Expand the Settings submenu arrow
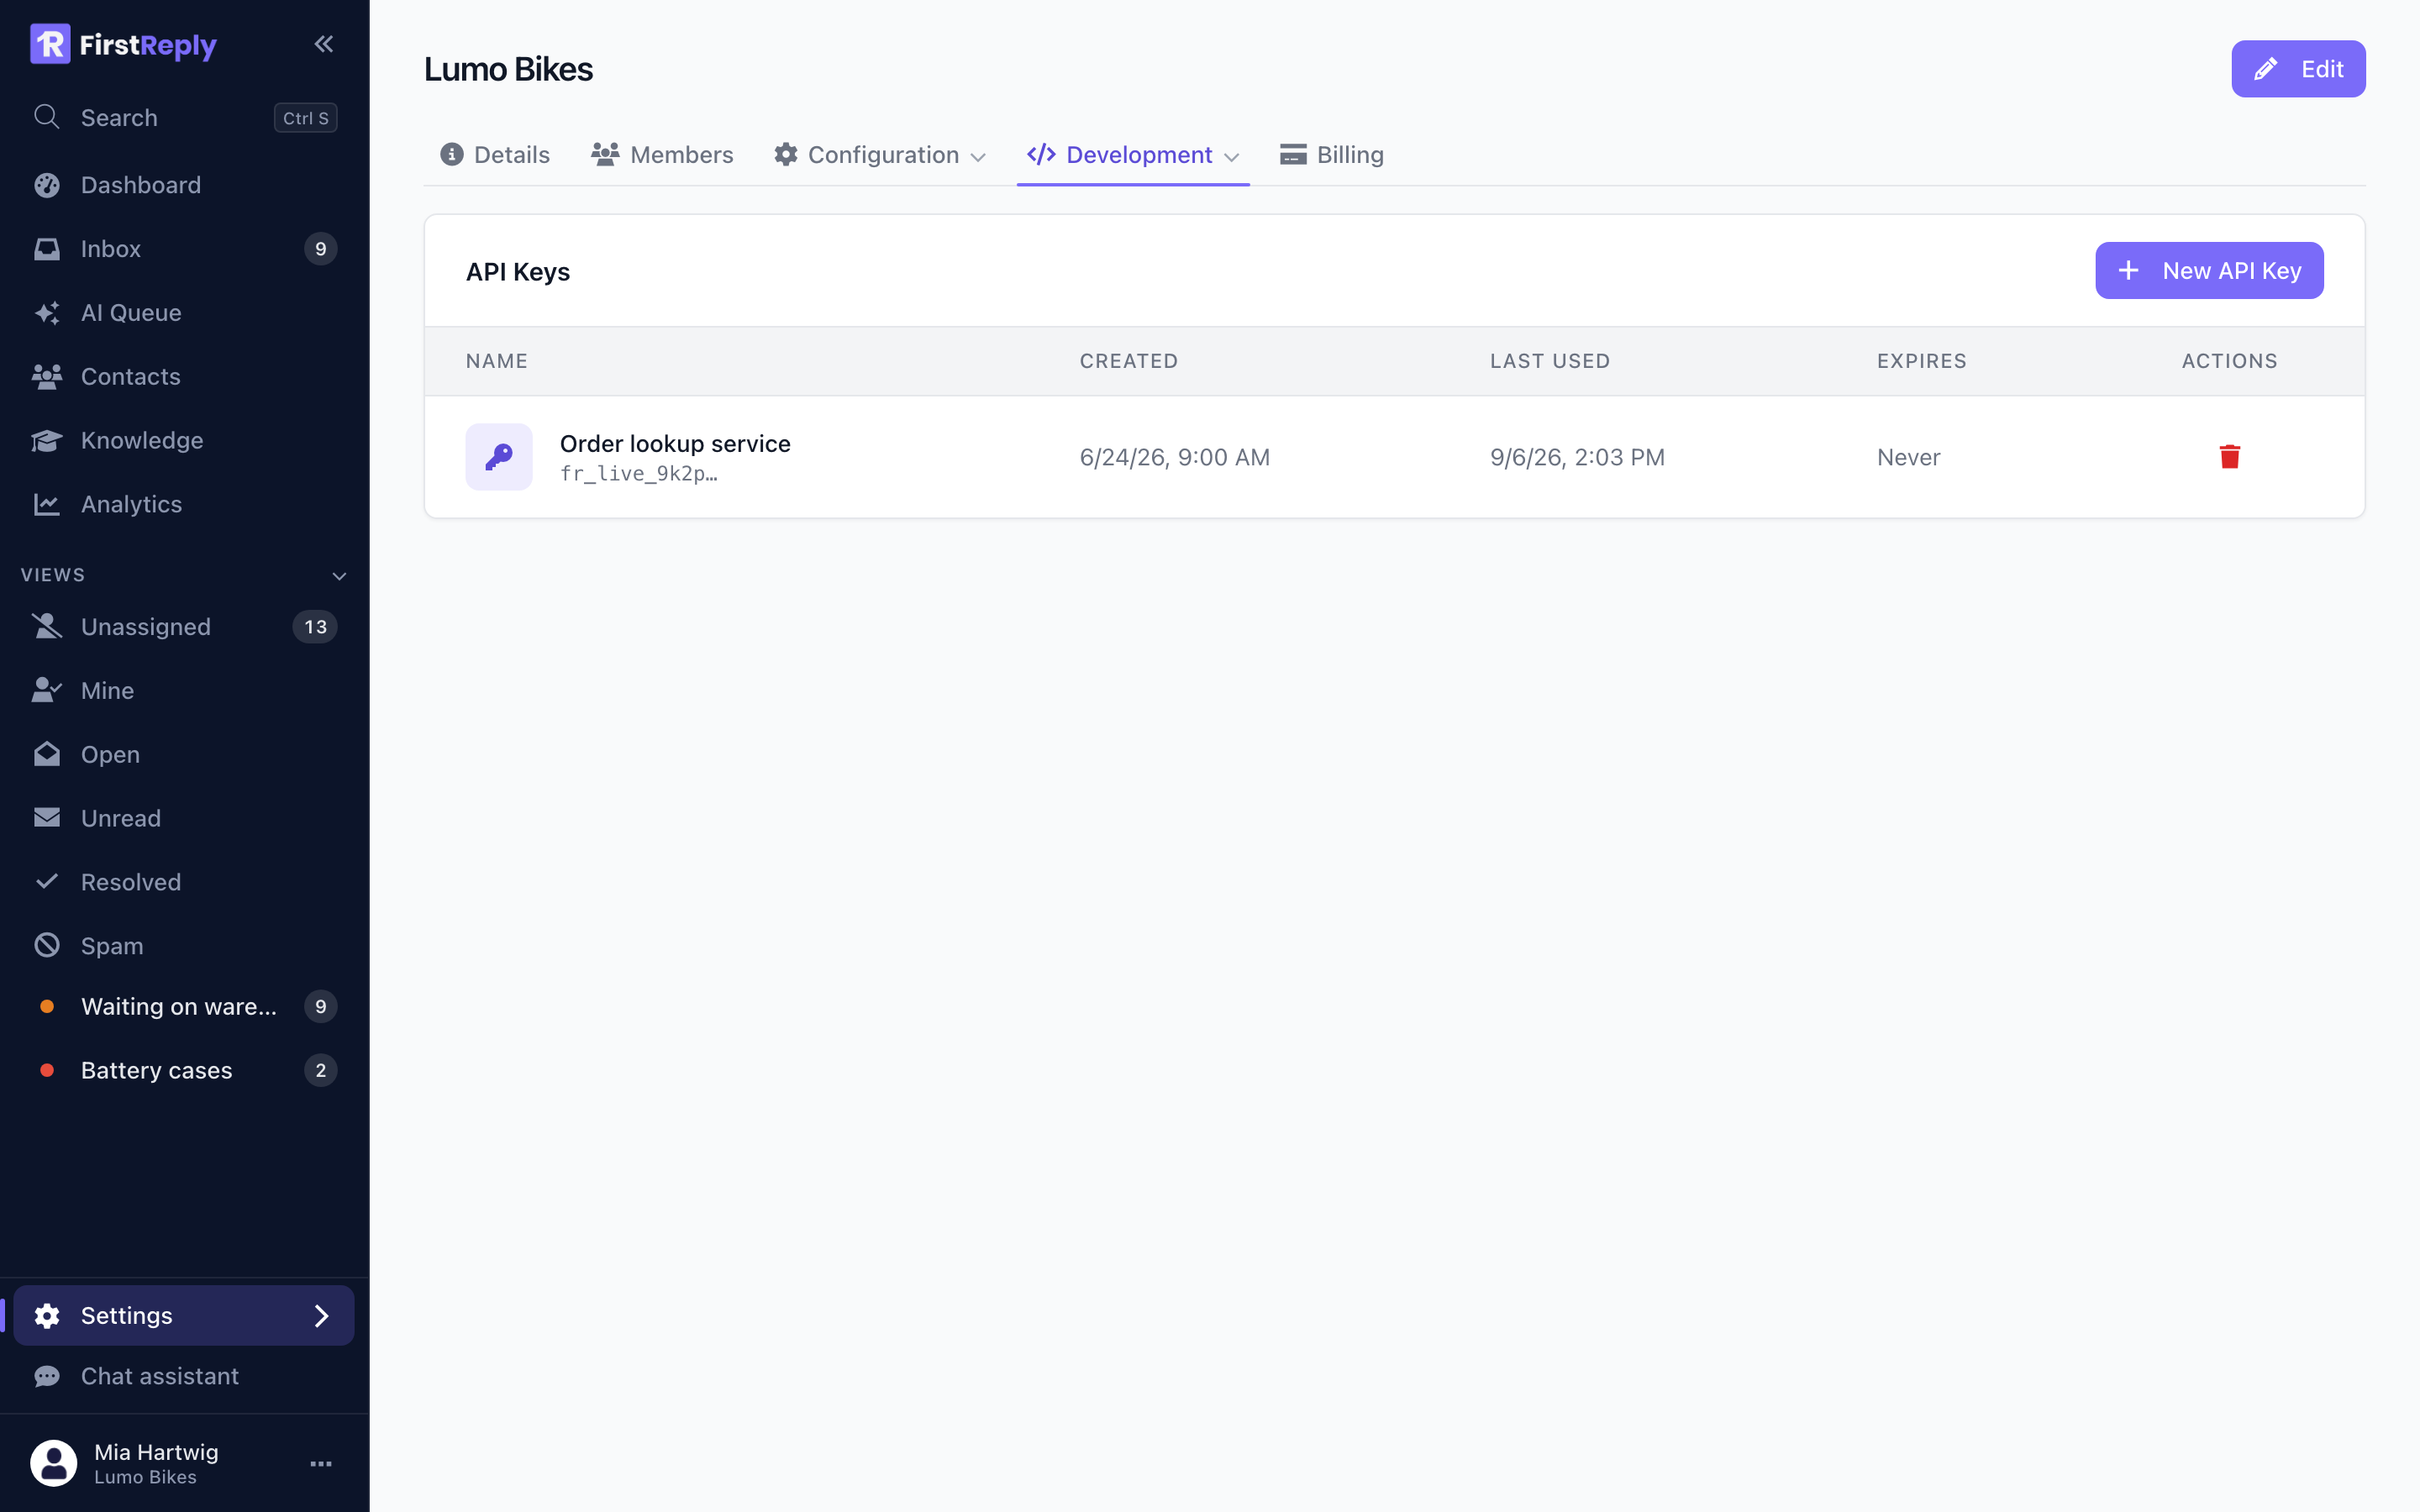2420x1512 pixels. (322, 1316)
